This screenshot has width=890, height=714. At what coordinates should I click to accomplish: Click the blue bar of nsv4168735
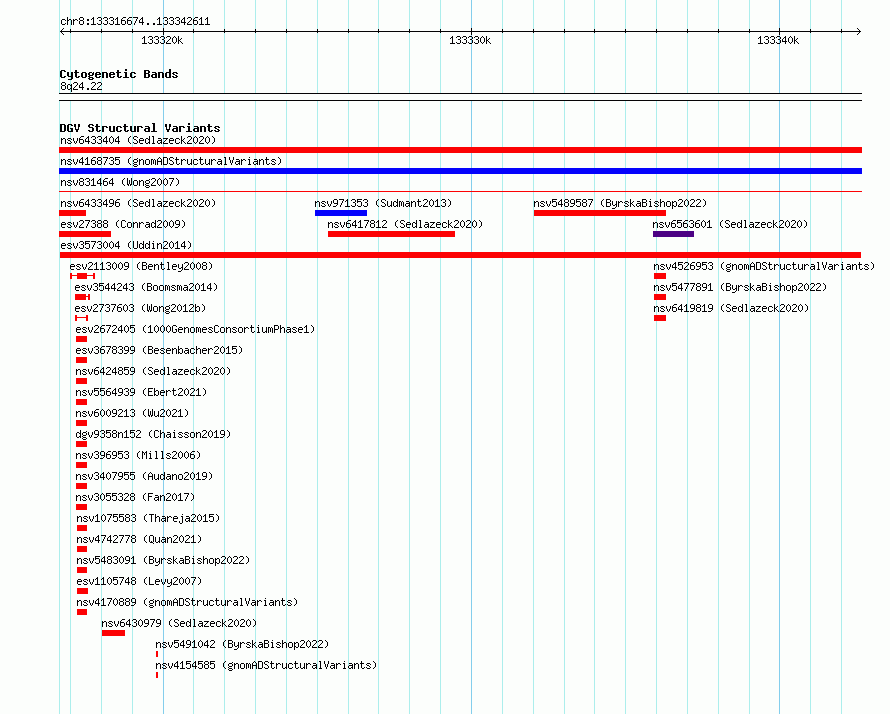pos(460,171)
